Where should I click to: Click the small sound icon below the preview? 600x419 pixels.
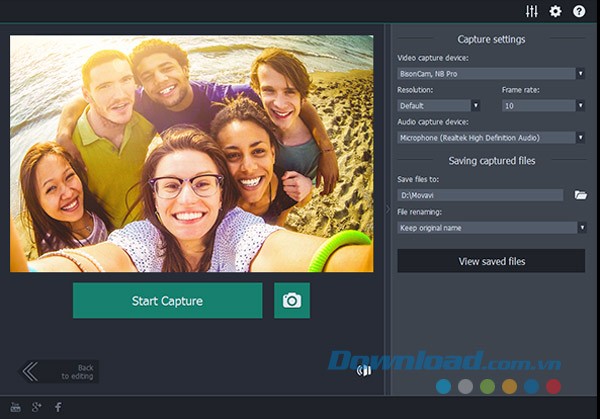click(364, 371)
